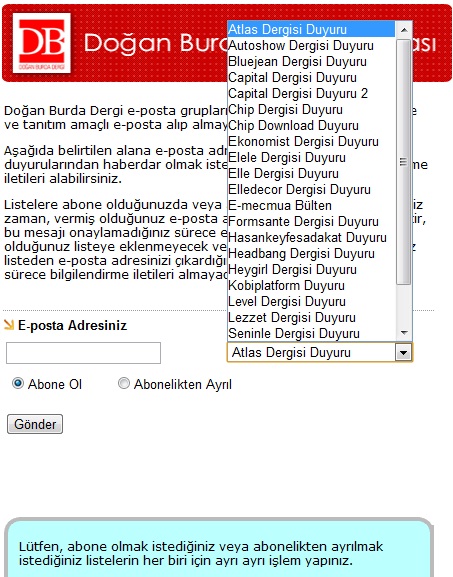
Task: Pick Heygirl Dergisi Duyuru option
Action: [x=311, y=269]
